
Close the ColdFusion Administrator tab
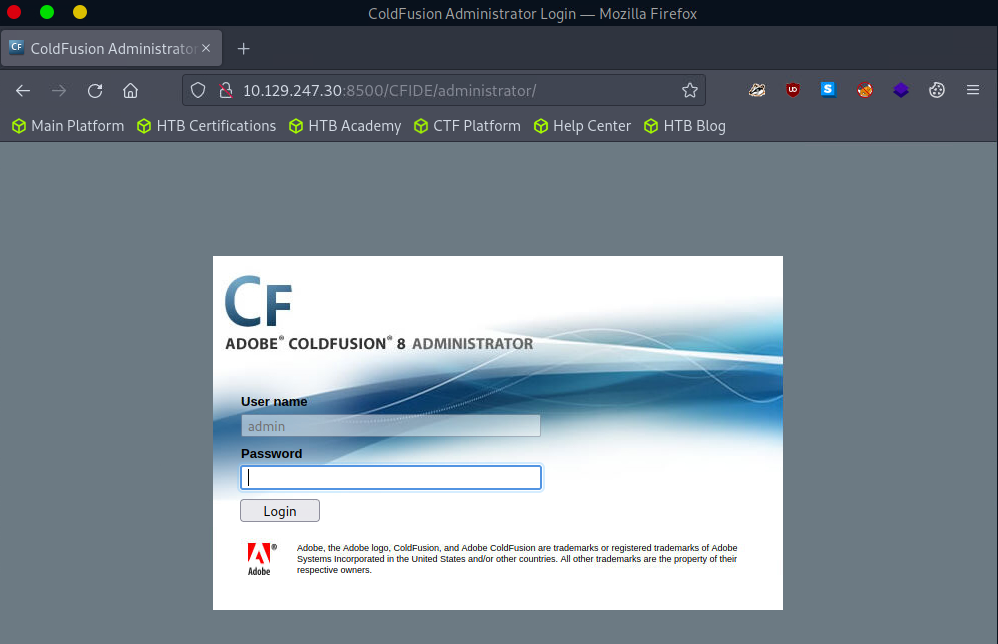pyautogui.click(x=206, y=48)
